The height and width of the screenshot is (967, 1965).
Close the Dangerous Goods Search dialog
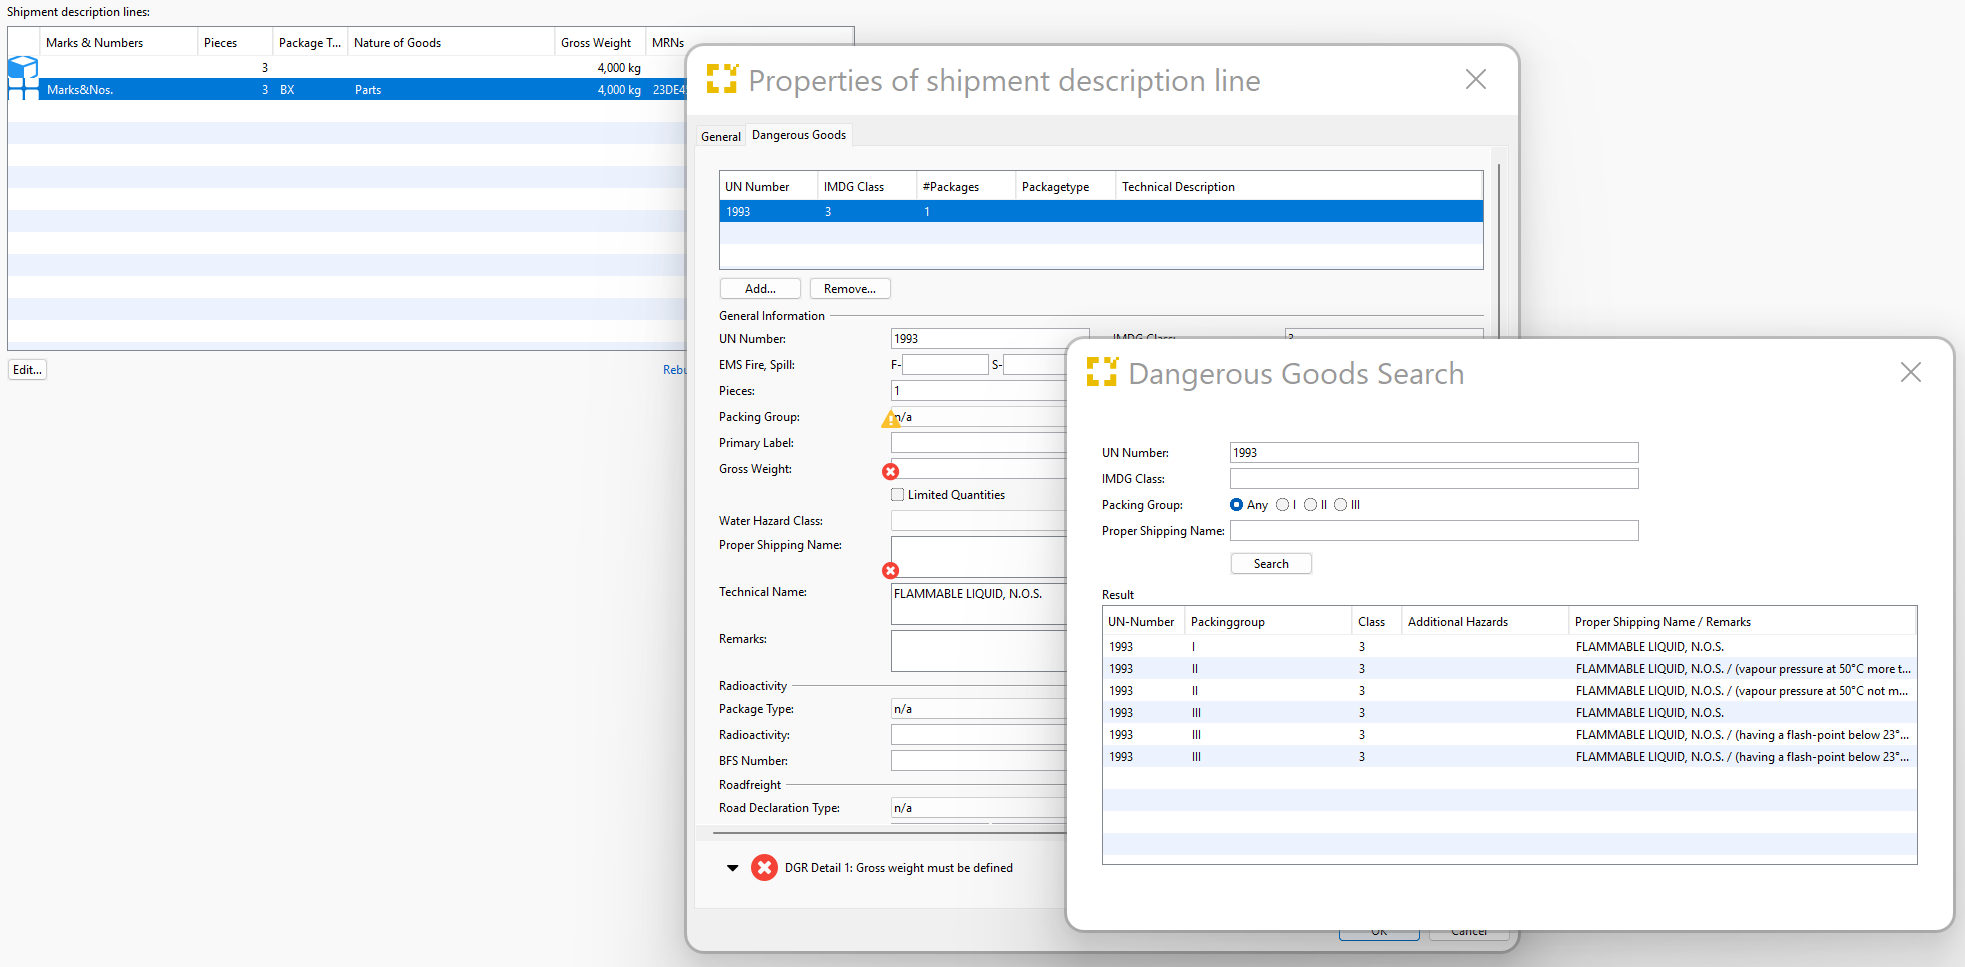[1910, 372]
